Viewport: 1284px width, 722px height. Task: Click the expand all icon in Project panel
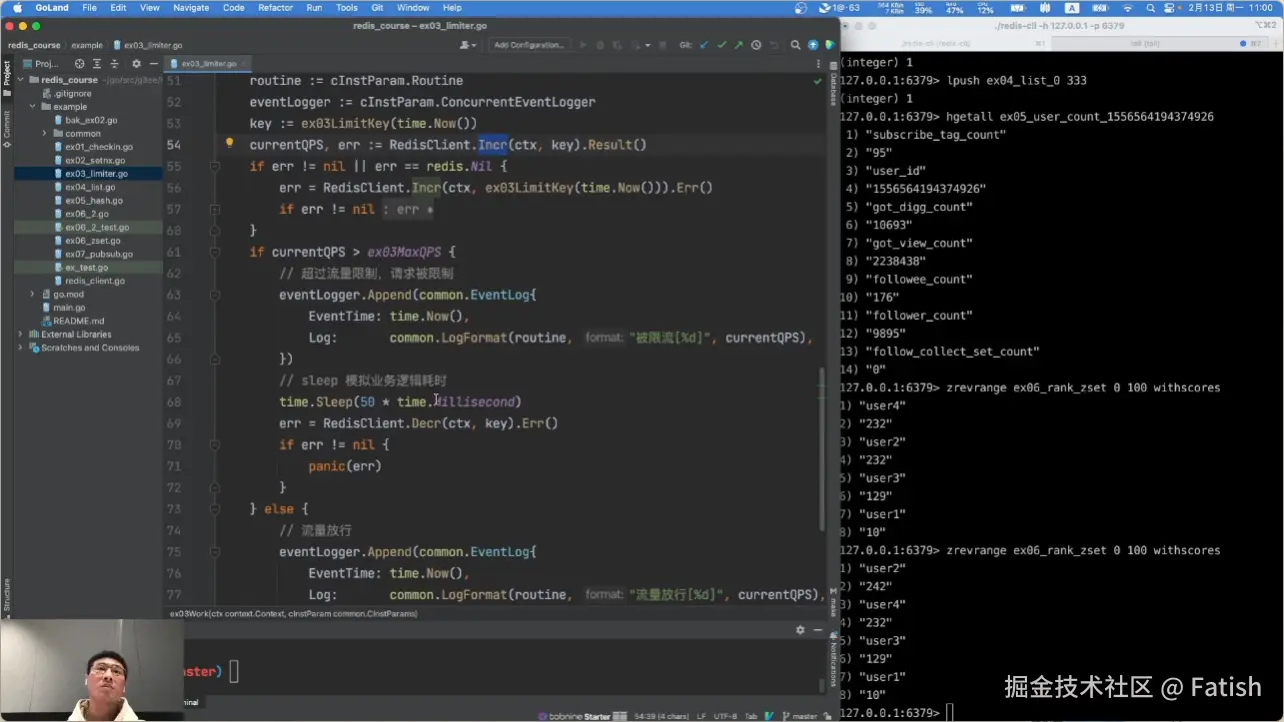(x=99, y=63)
